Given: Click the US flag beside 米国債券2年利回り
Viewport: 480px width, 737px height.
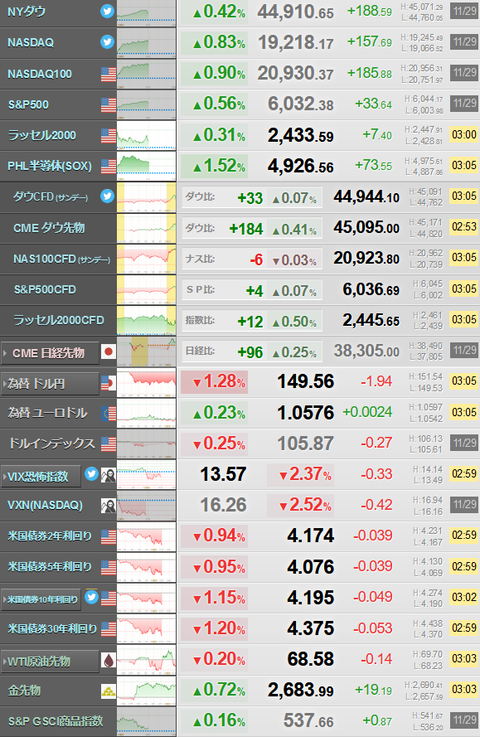Looking at the screenshot, I should 109,537.
